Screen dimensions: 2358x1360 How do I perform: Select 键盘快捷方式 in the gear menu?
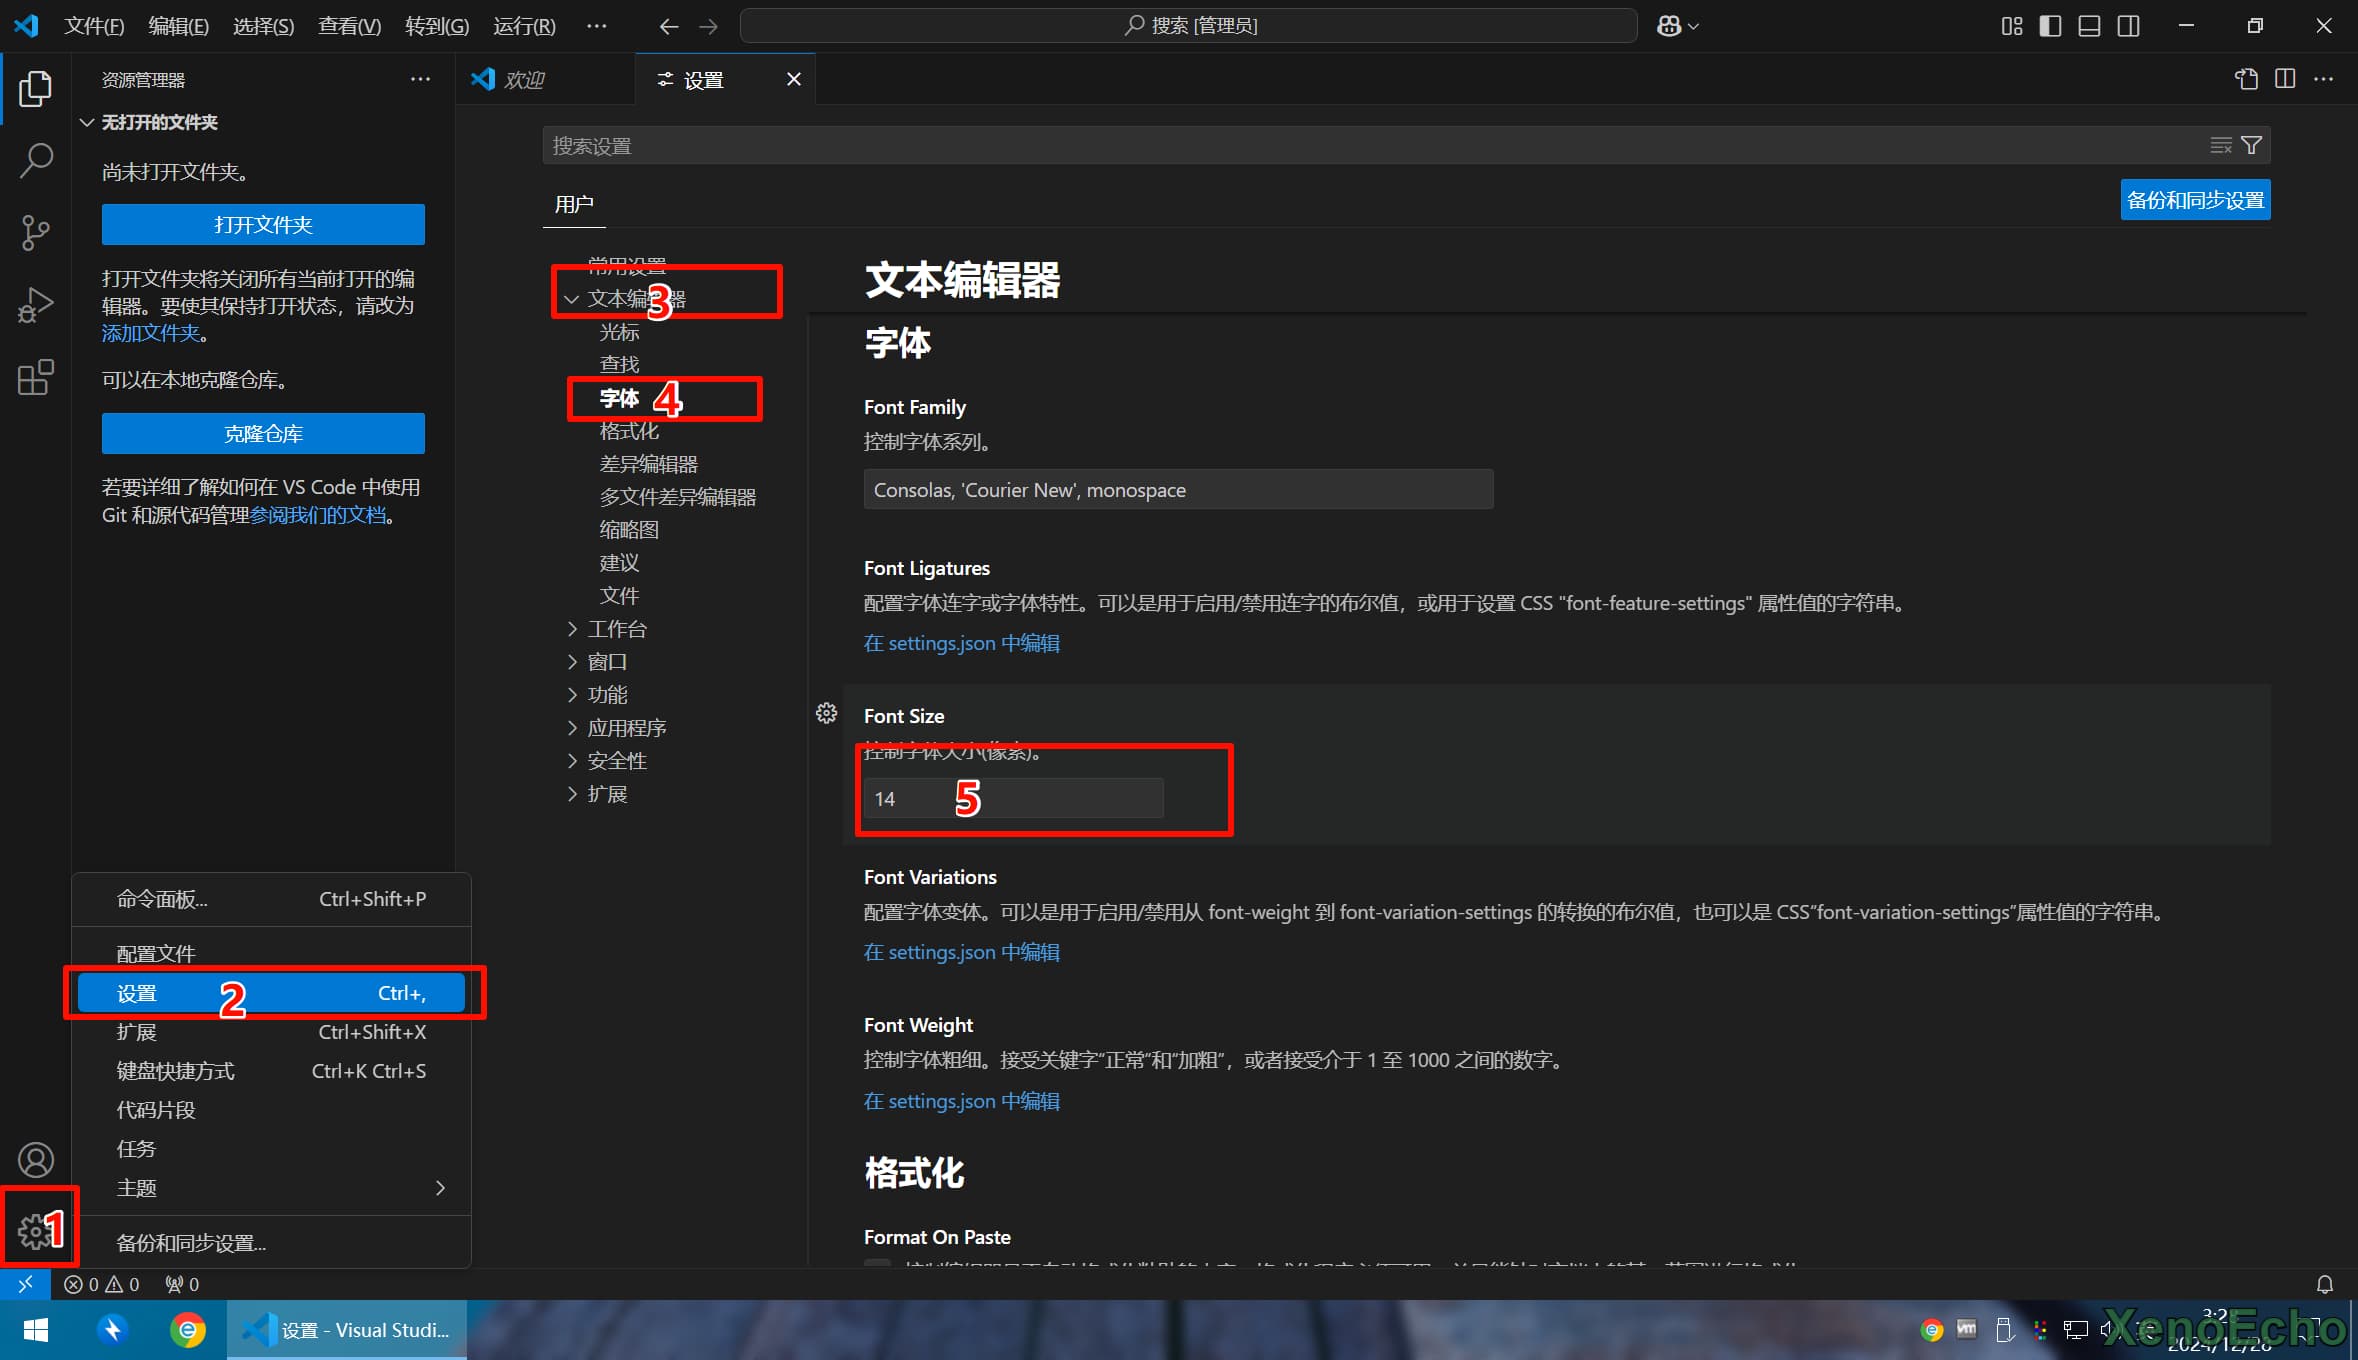176,1071
